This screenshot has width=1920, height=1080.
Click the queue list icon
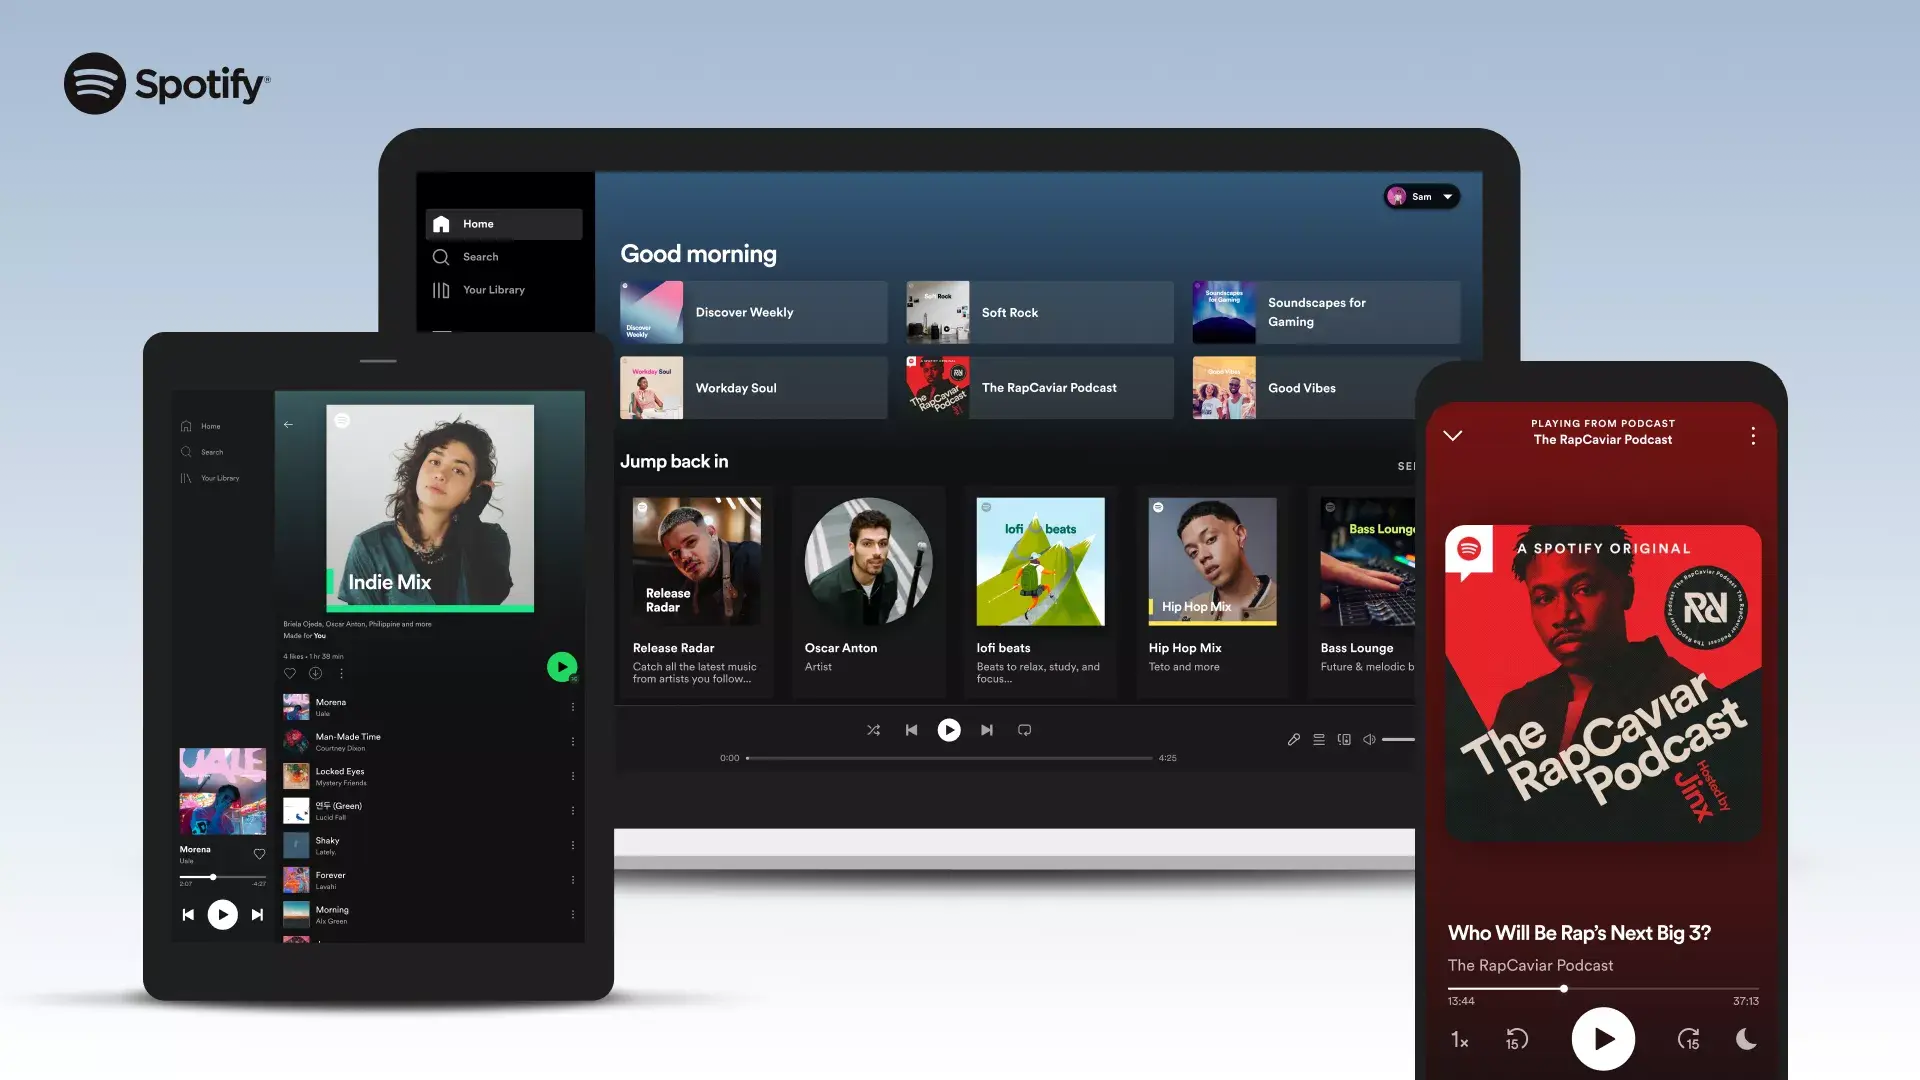click(x=1319, y=738)
